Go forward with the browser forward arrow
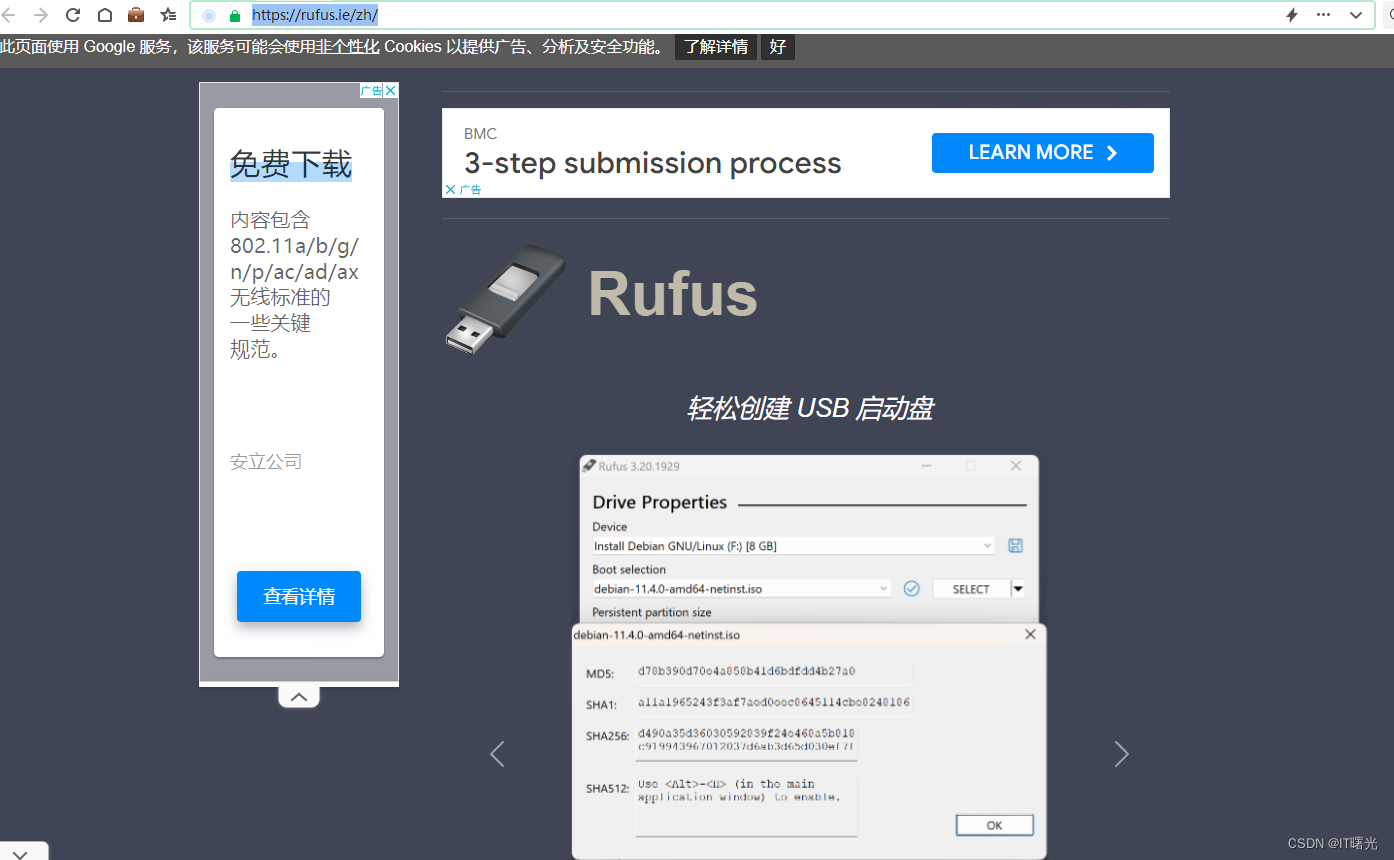The image size is (1394, 860). (x=41, y=15)
